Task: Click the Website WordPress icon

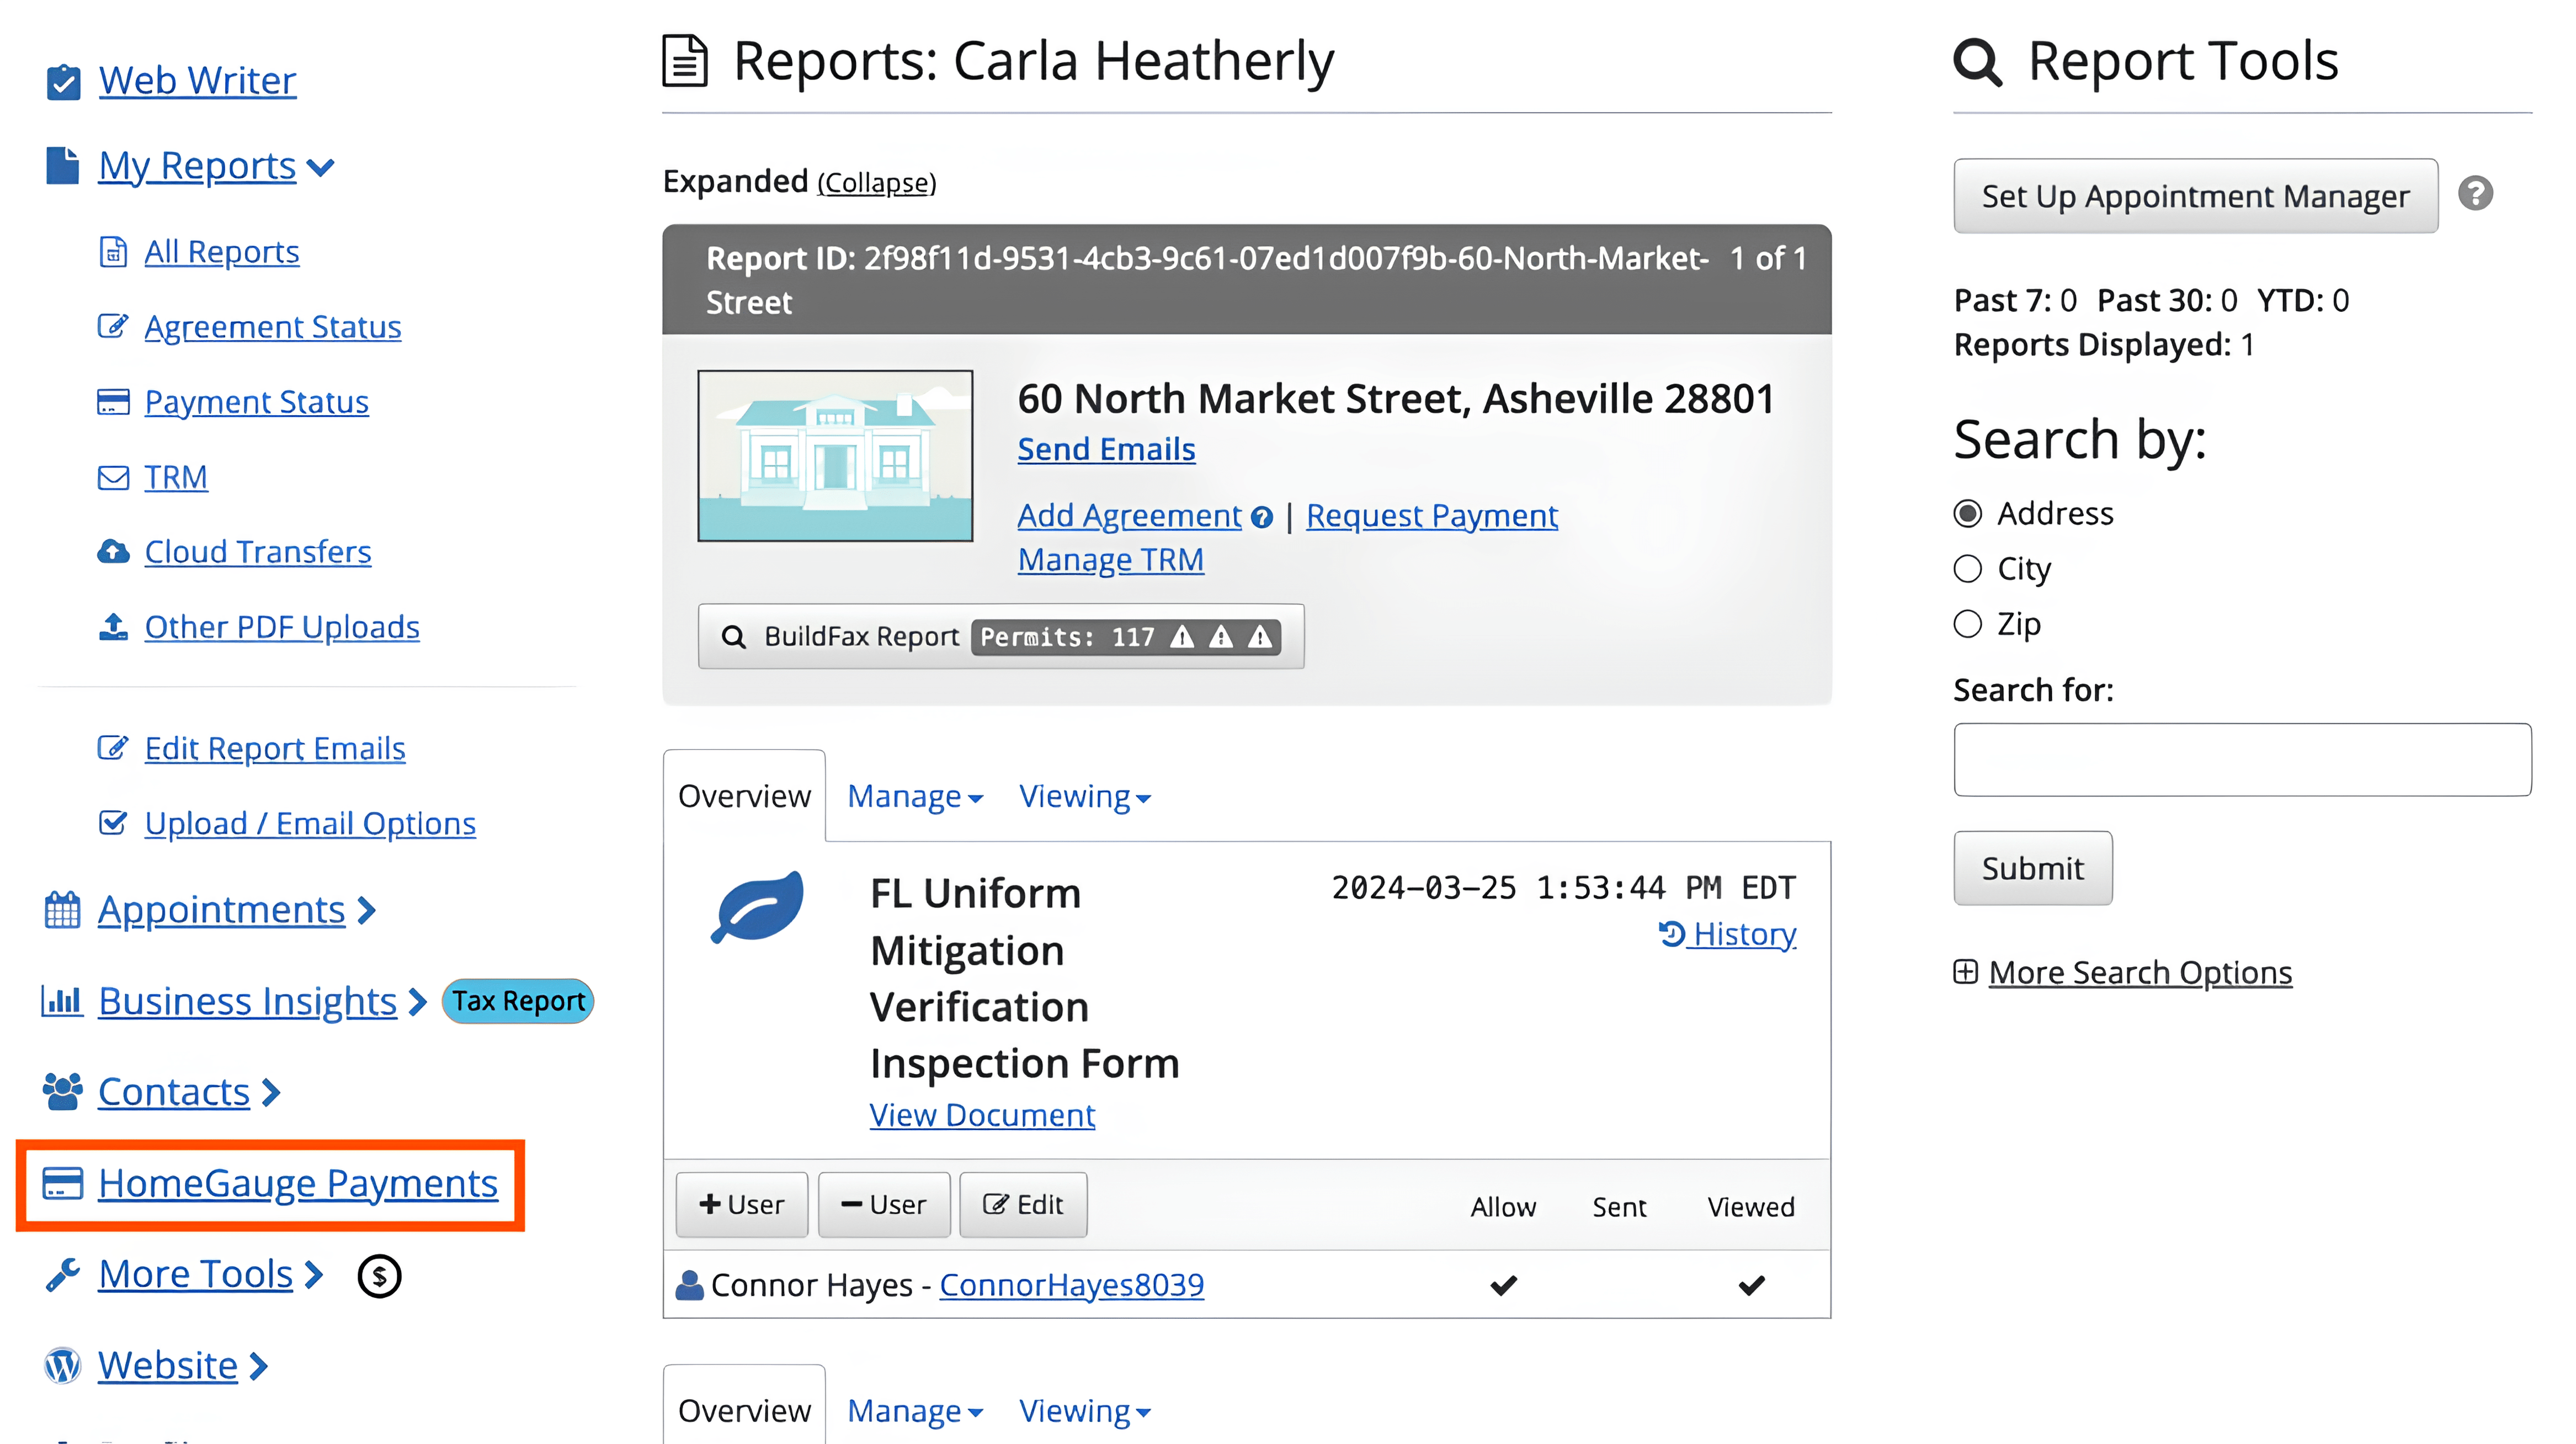Action: [62, 1366]
